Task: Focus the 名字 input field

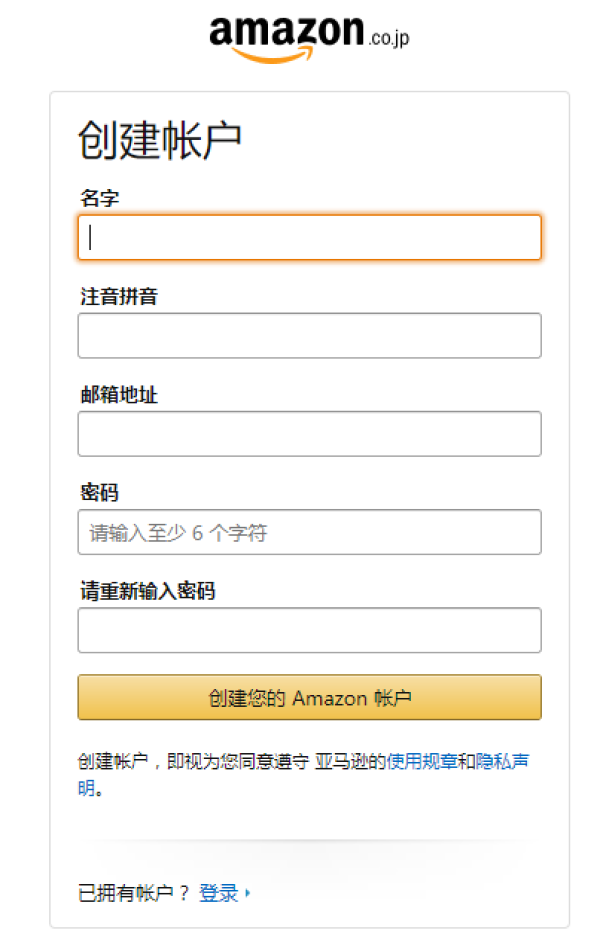Action: tap(309, 237)
